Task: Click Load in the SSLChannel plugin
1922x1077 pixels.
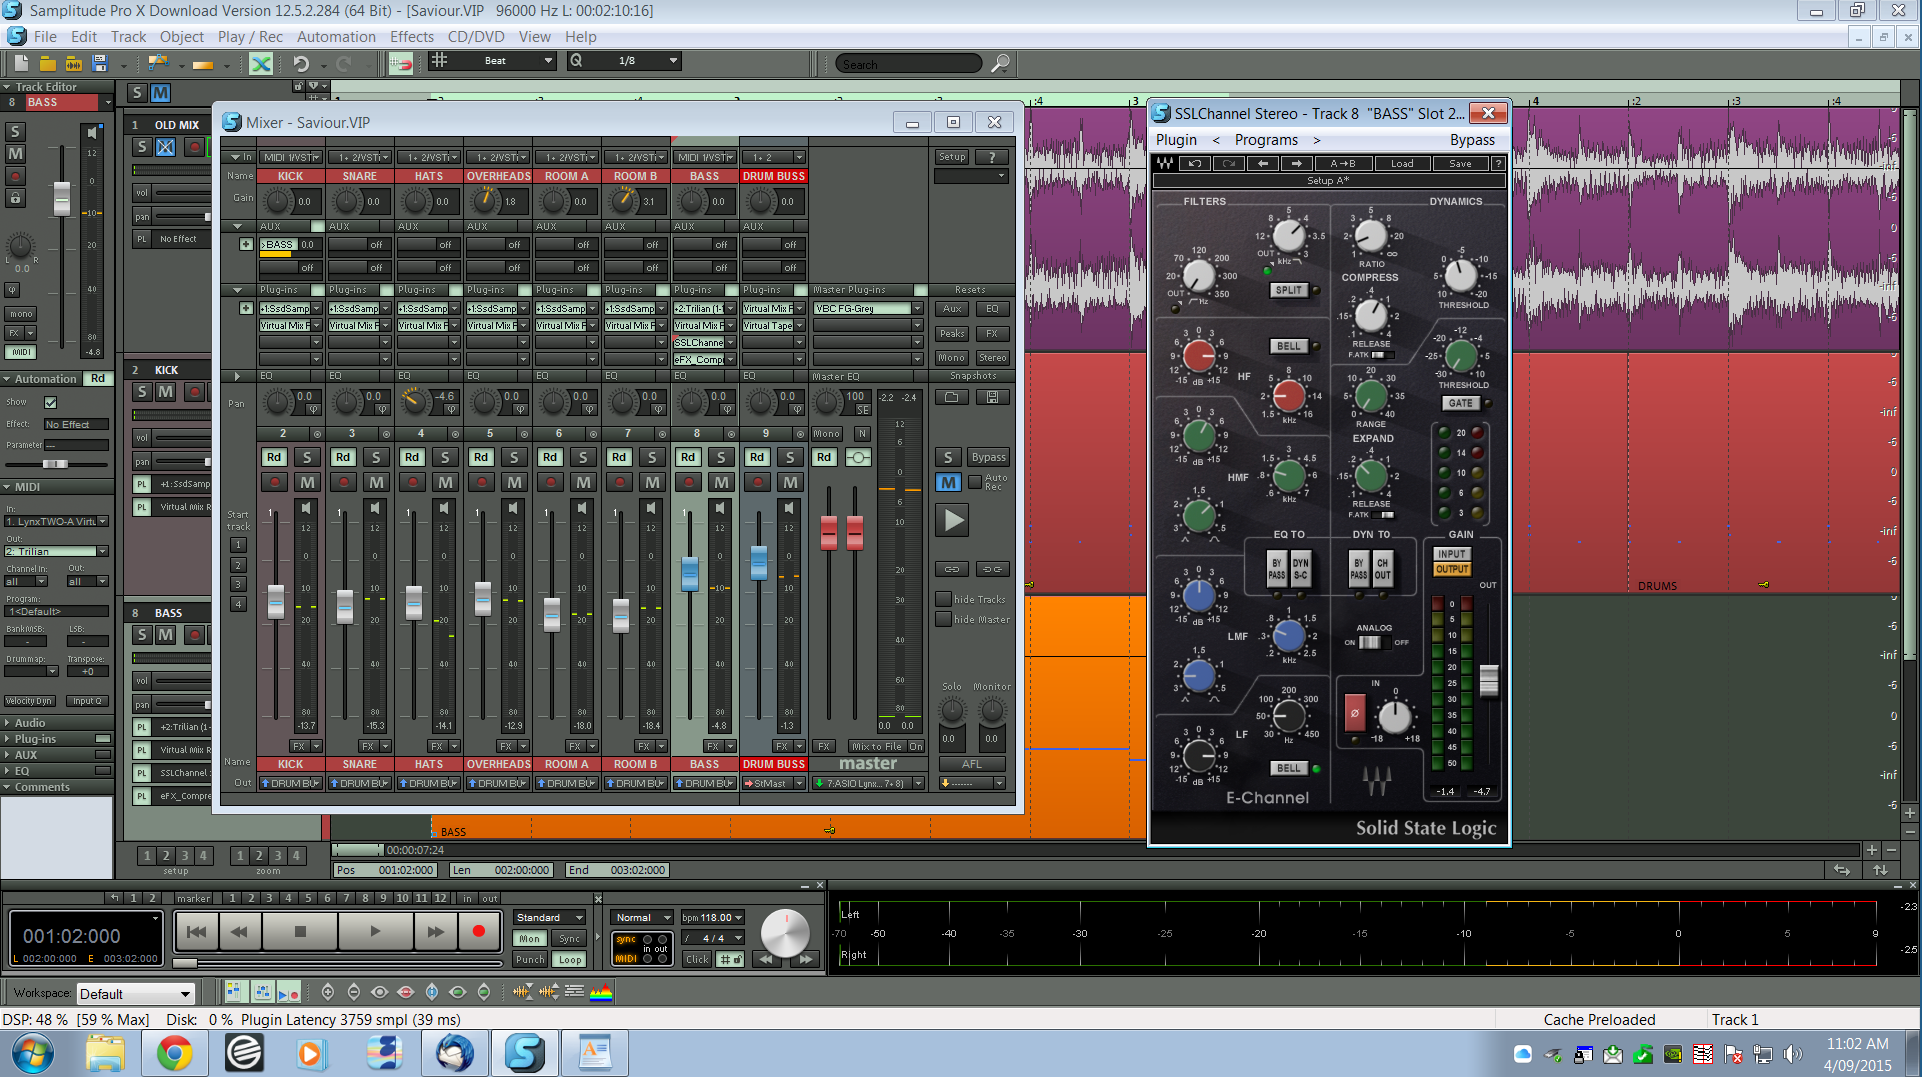Action: [1402, 163]
